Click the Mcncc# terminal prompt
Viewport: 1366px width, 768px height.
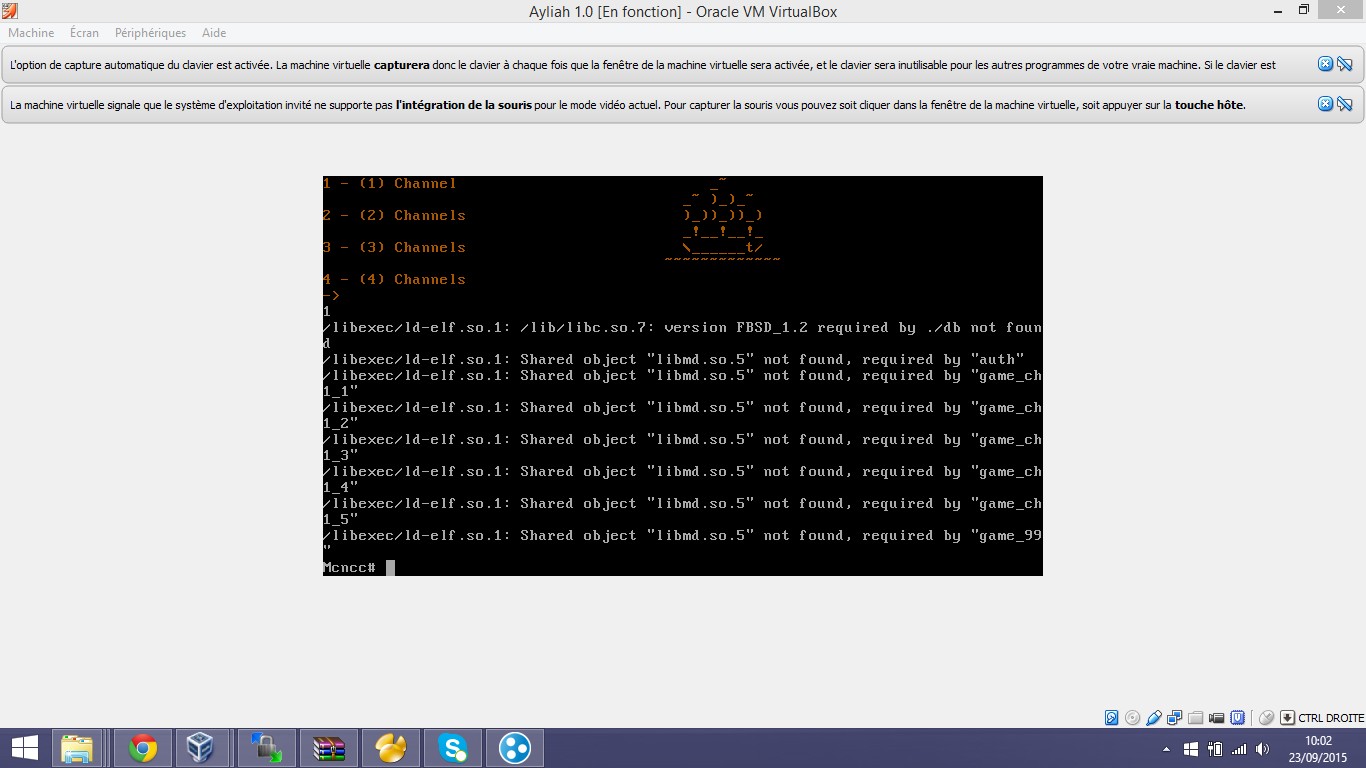[x=349, y=568]
